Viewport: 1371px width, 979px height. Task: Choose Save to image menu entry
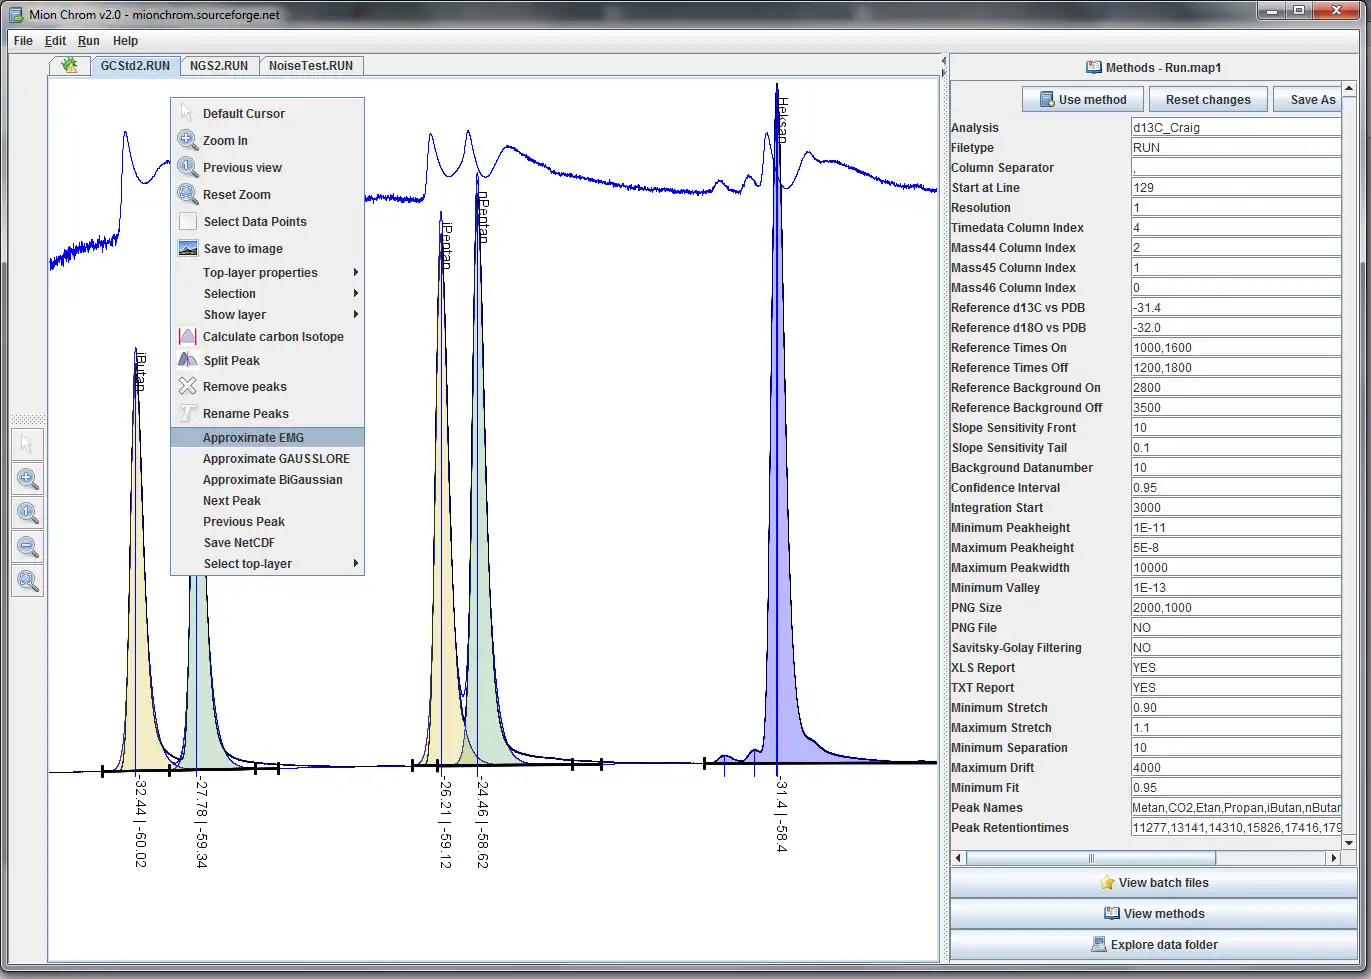(x=242, y=249)
